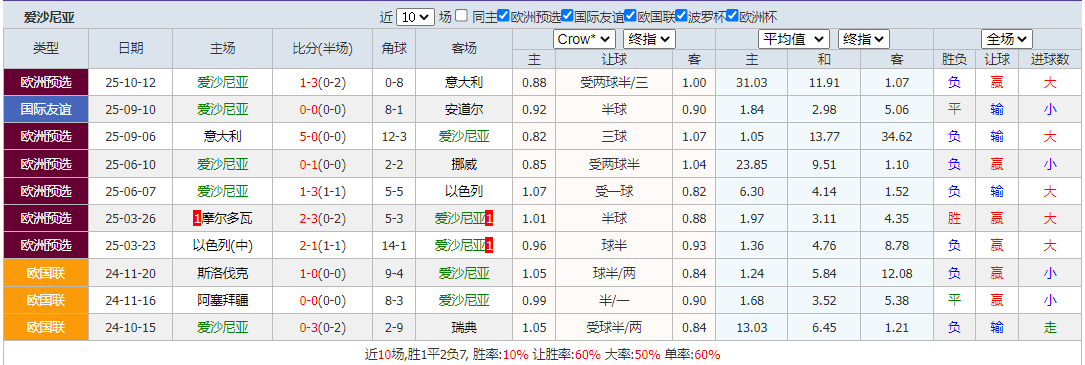Click home odds 31.03
Image resolution: width=1085 pixels, height=365 pixels.
752,83
